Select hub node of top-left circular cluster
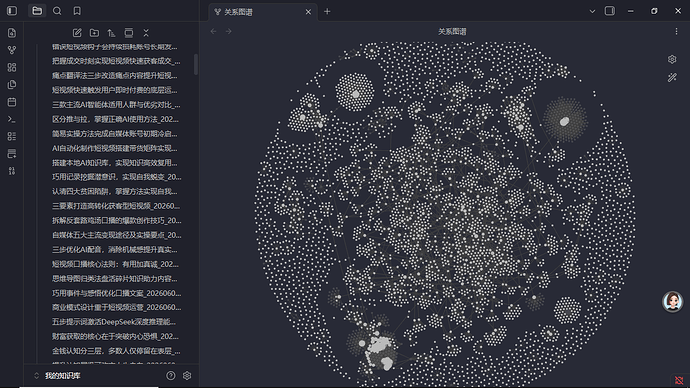Viewport: 690px width, 388px height. coord(356,94)
